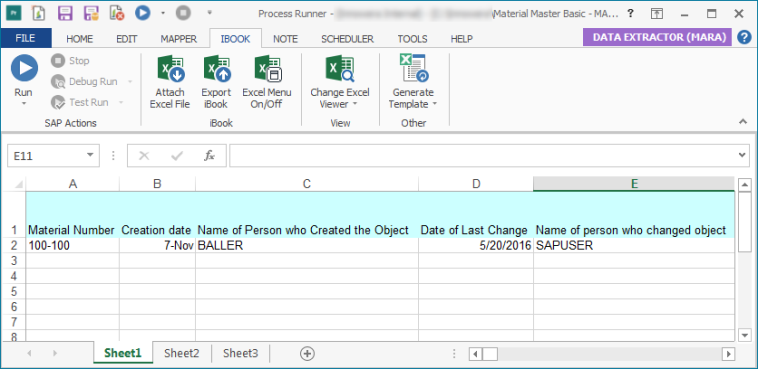This screenshot has width=758, height=369.
Task: Click the blue Run icon in title bar
Action: pyautogui.click(x=143, y=13)
